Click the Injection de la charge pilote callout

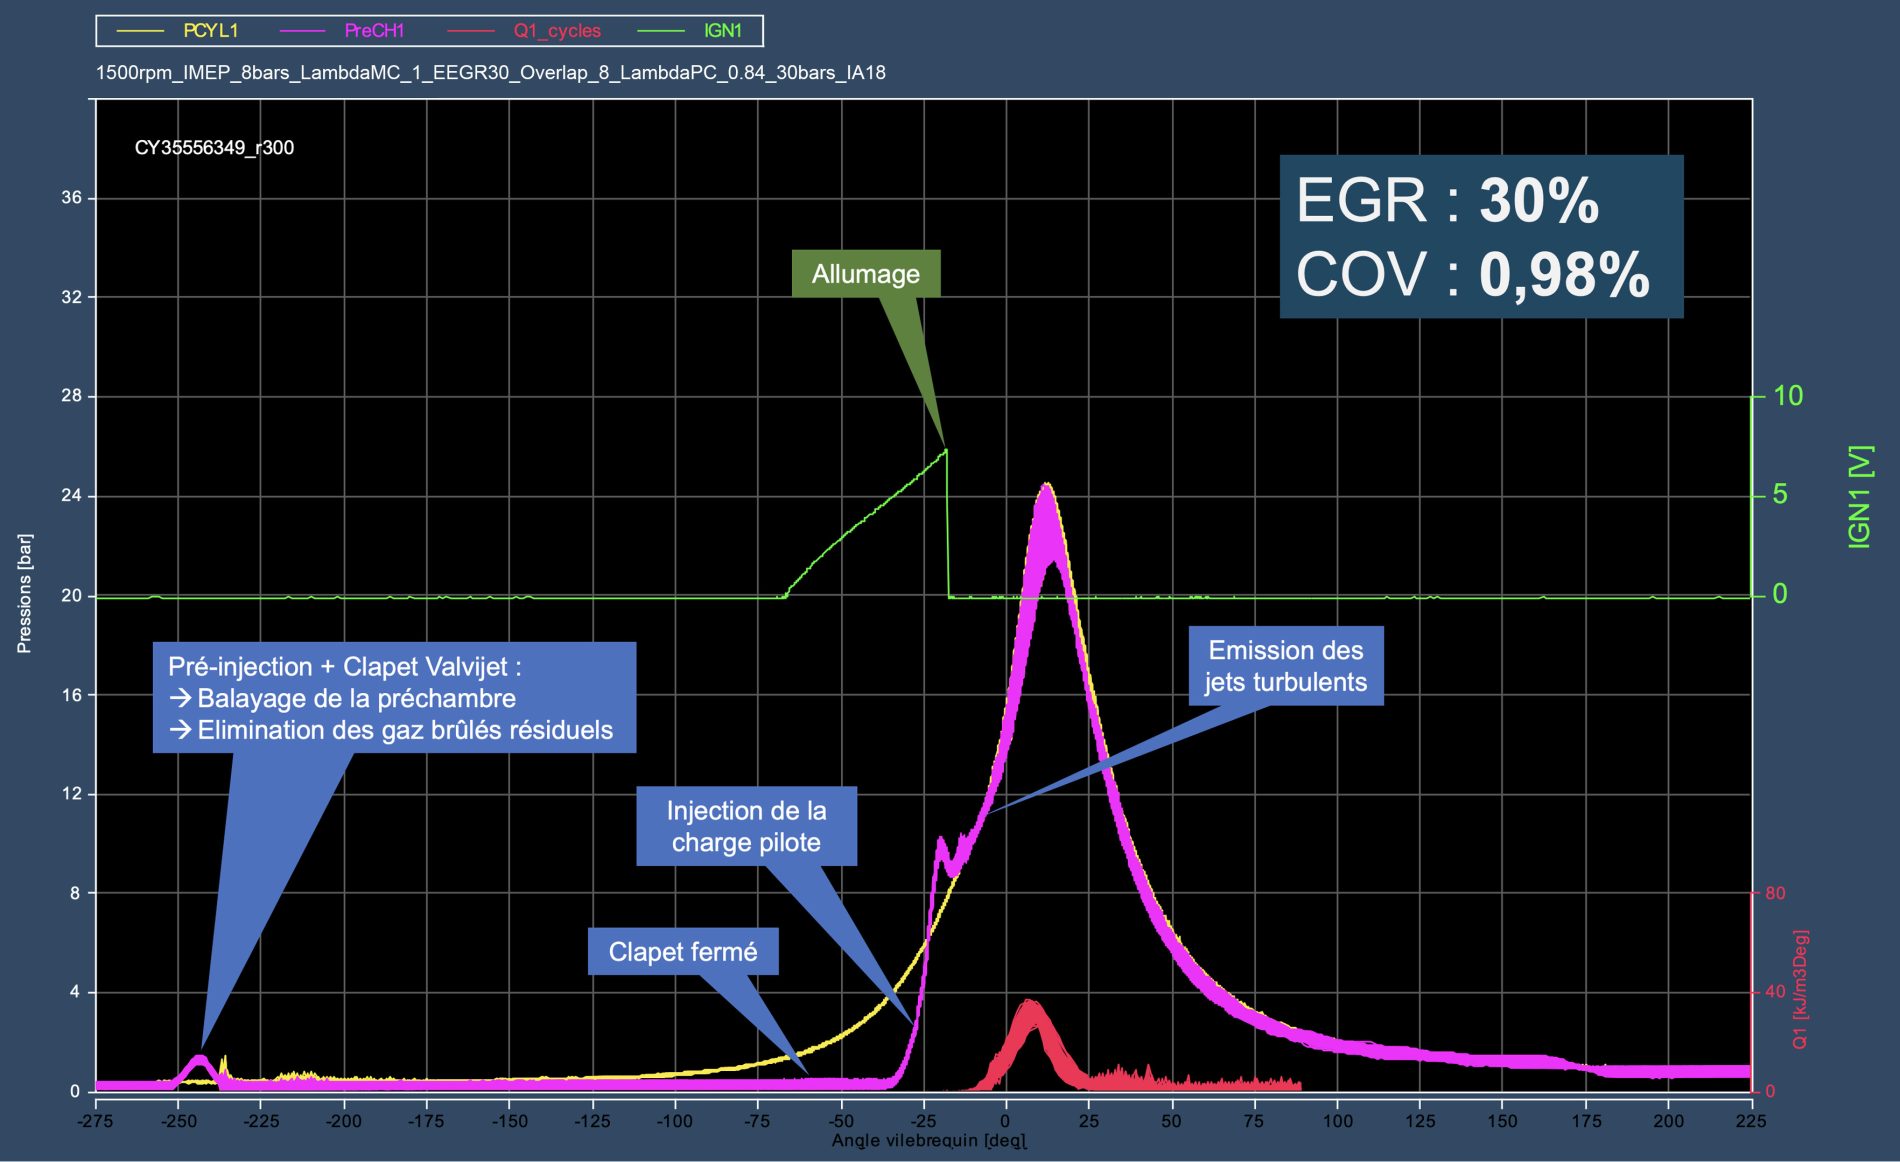746,827
